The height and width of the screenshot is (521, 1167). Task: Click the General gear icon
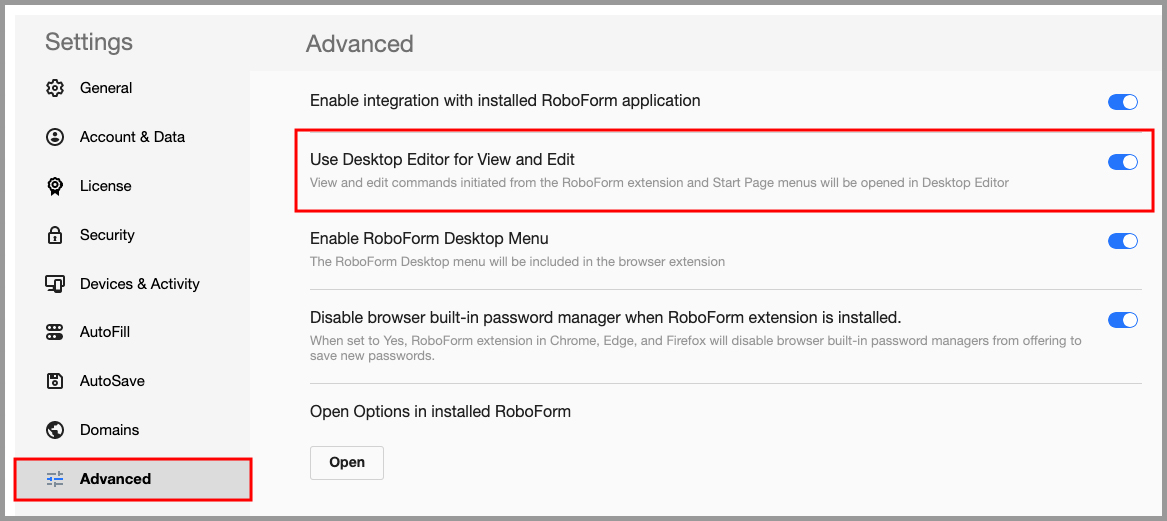(55, 88)
